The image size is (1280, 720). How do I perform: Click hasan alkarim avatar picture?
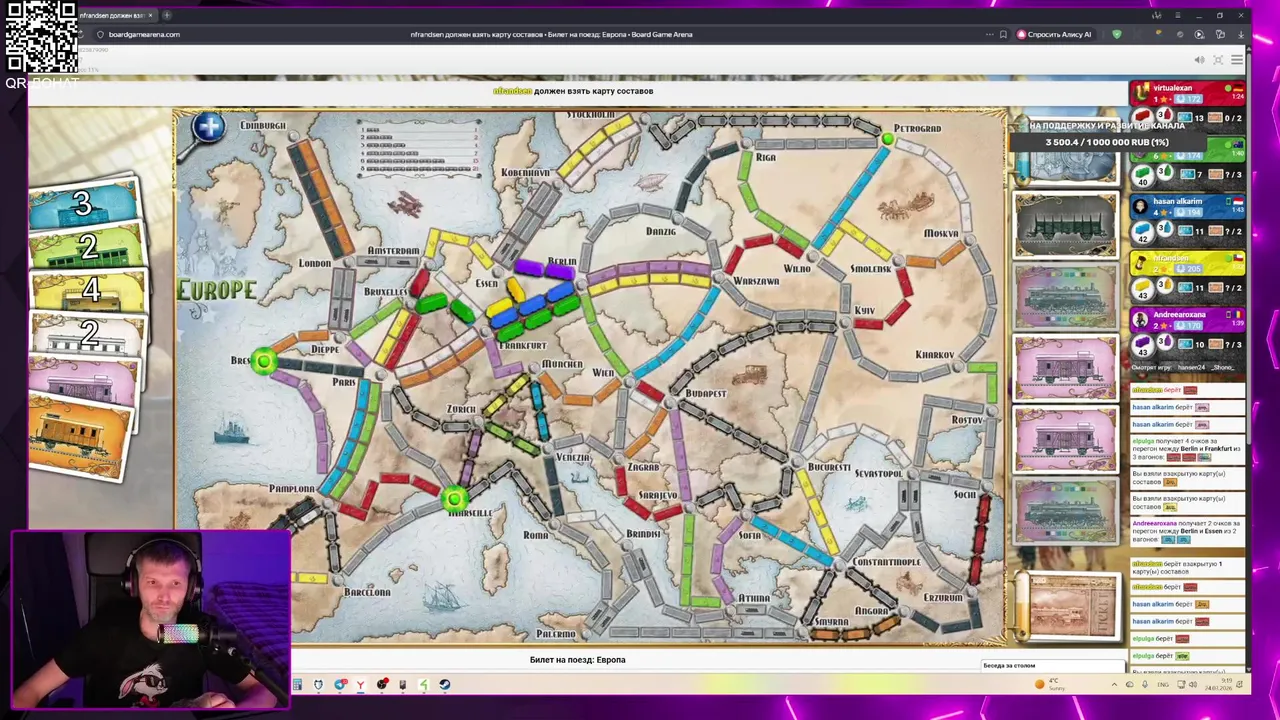click(x=1141, y=204)
